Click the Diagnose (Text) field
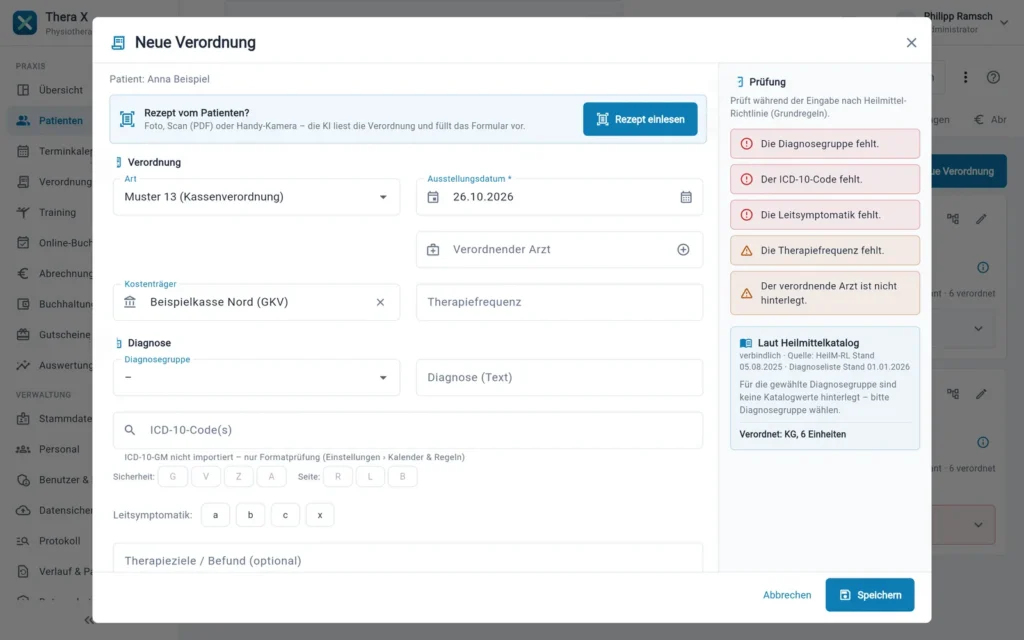The image size is (1024, 640). coord(559,377)
